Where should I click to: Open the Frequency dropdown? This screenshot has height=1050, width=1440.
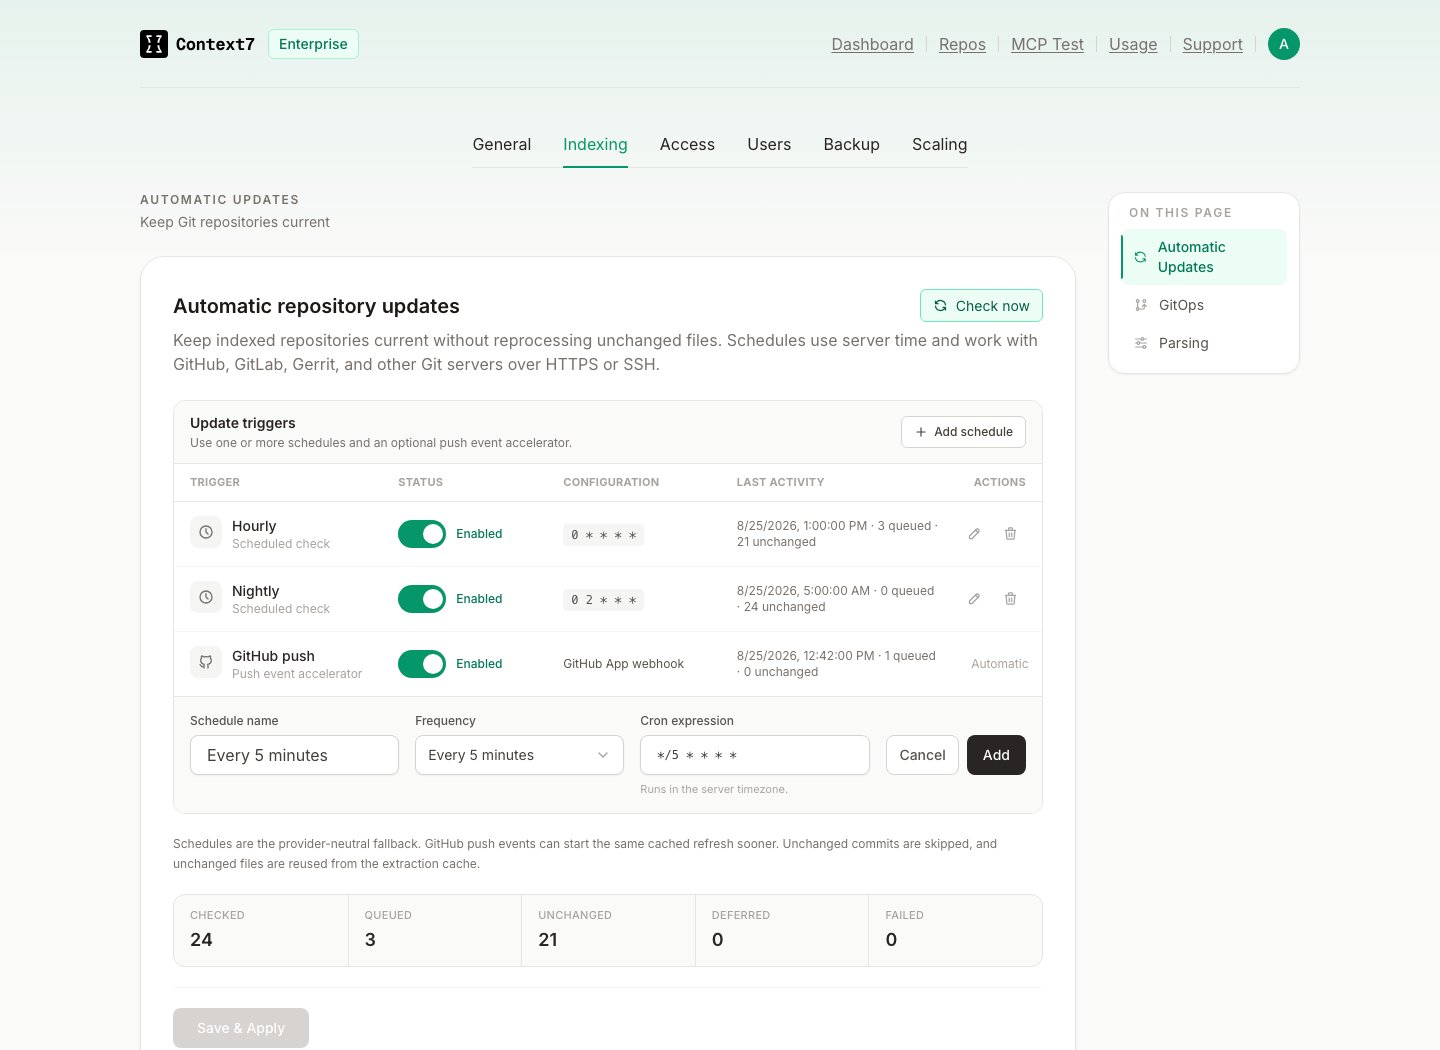pos(519,755)
